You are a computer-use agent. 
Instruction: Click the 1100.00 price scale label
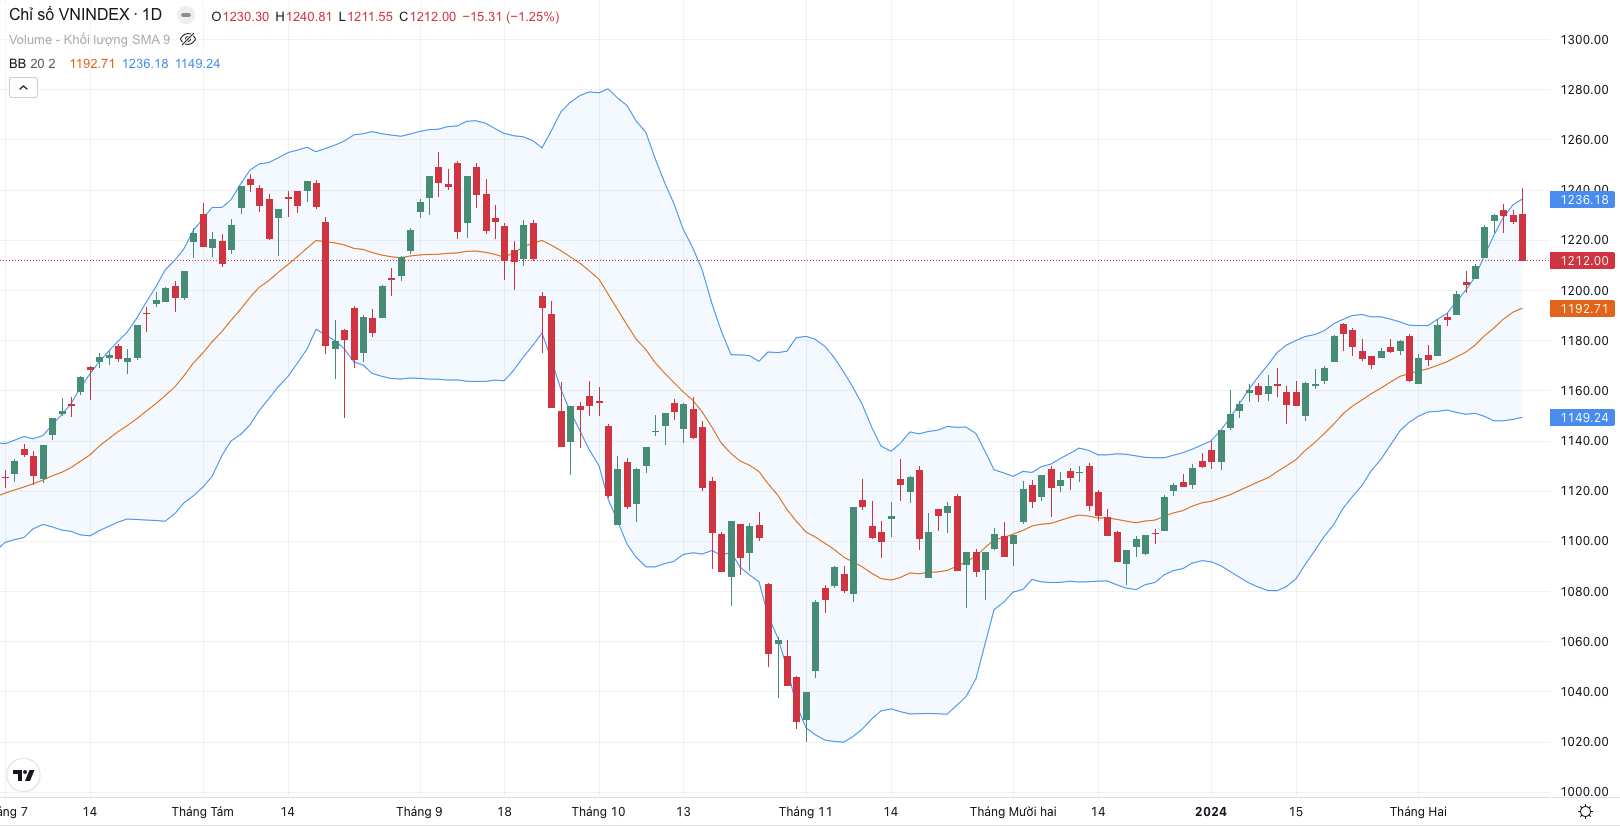pos(1584,541)
